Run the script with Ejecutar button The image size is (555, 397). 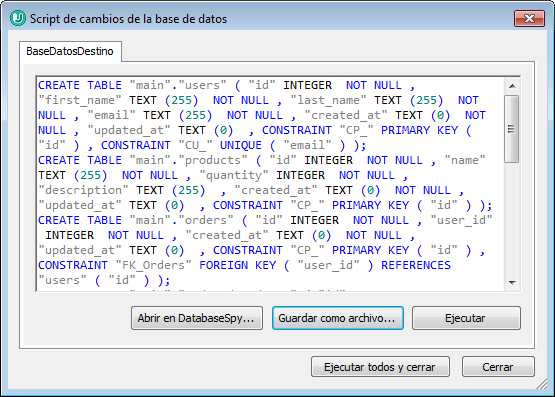point(466,318)
